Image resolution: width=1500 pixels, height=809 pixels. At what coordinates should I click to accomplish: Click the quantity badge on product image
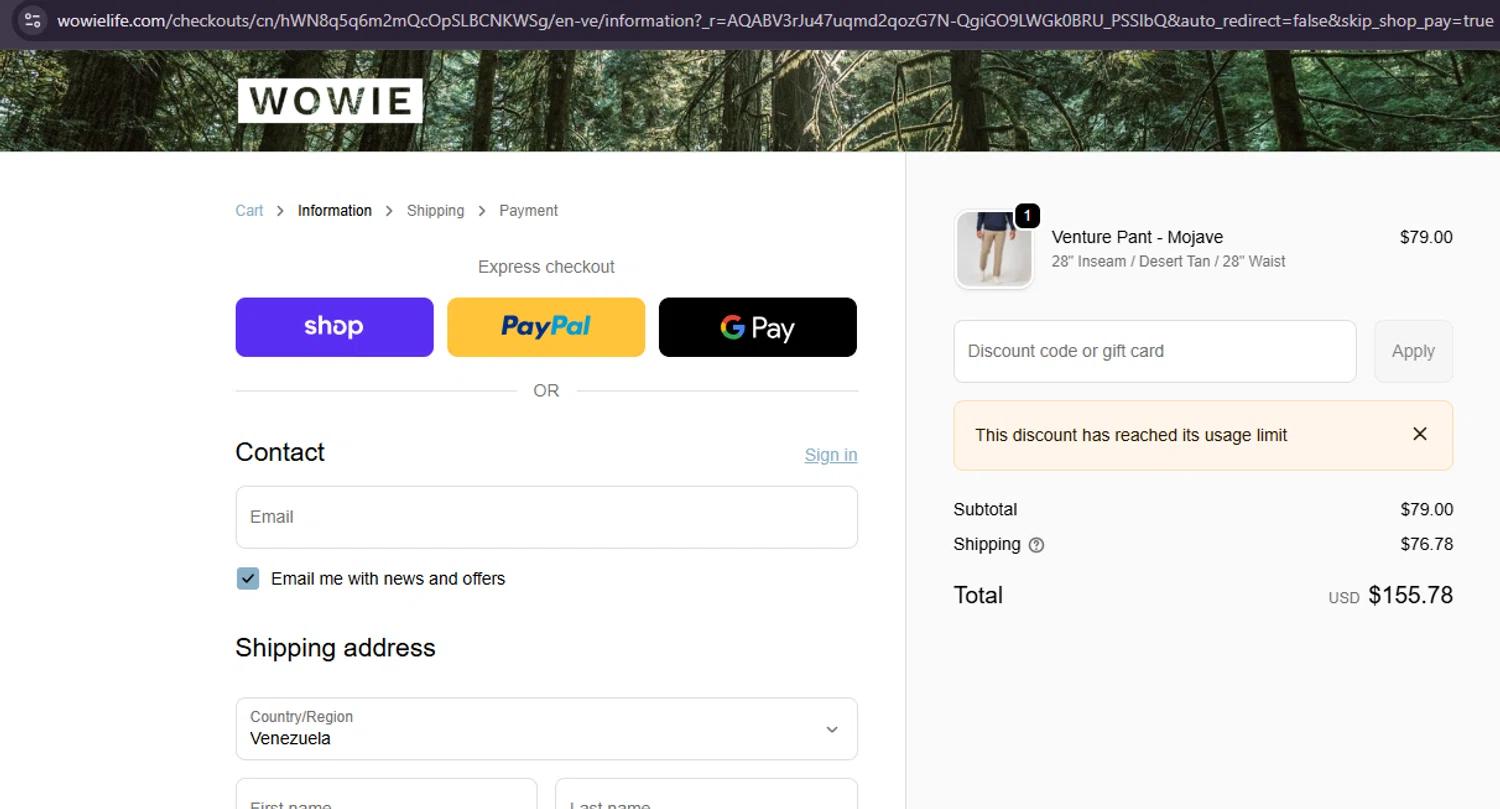point(1027,215)
